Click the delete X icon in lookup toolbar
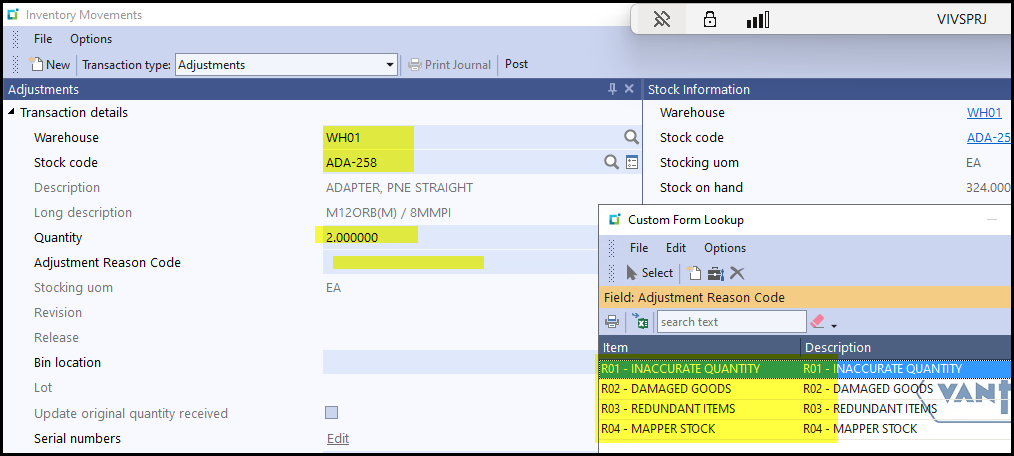This screenshot has height=456, width=1014. coord(737,273)
